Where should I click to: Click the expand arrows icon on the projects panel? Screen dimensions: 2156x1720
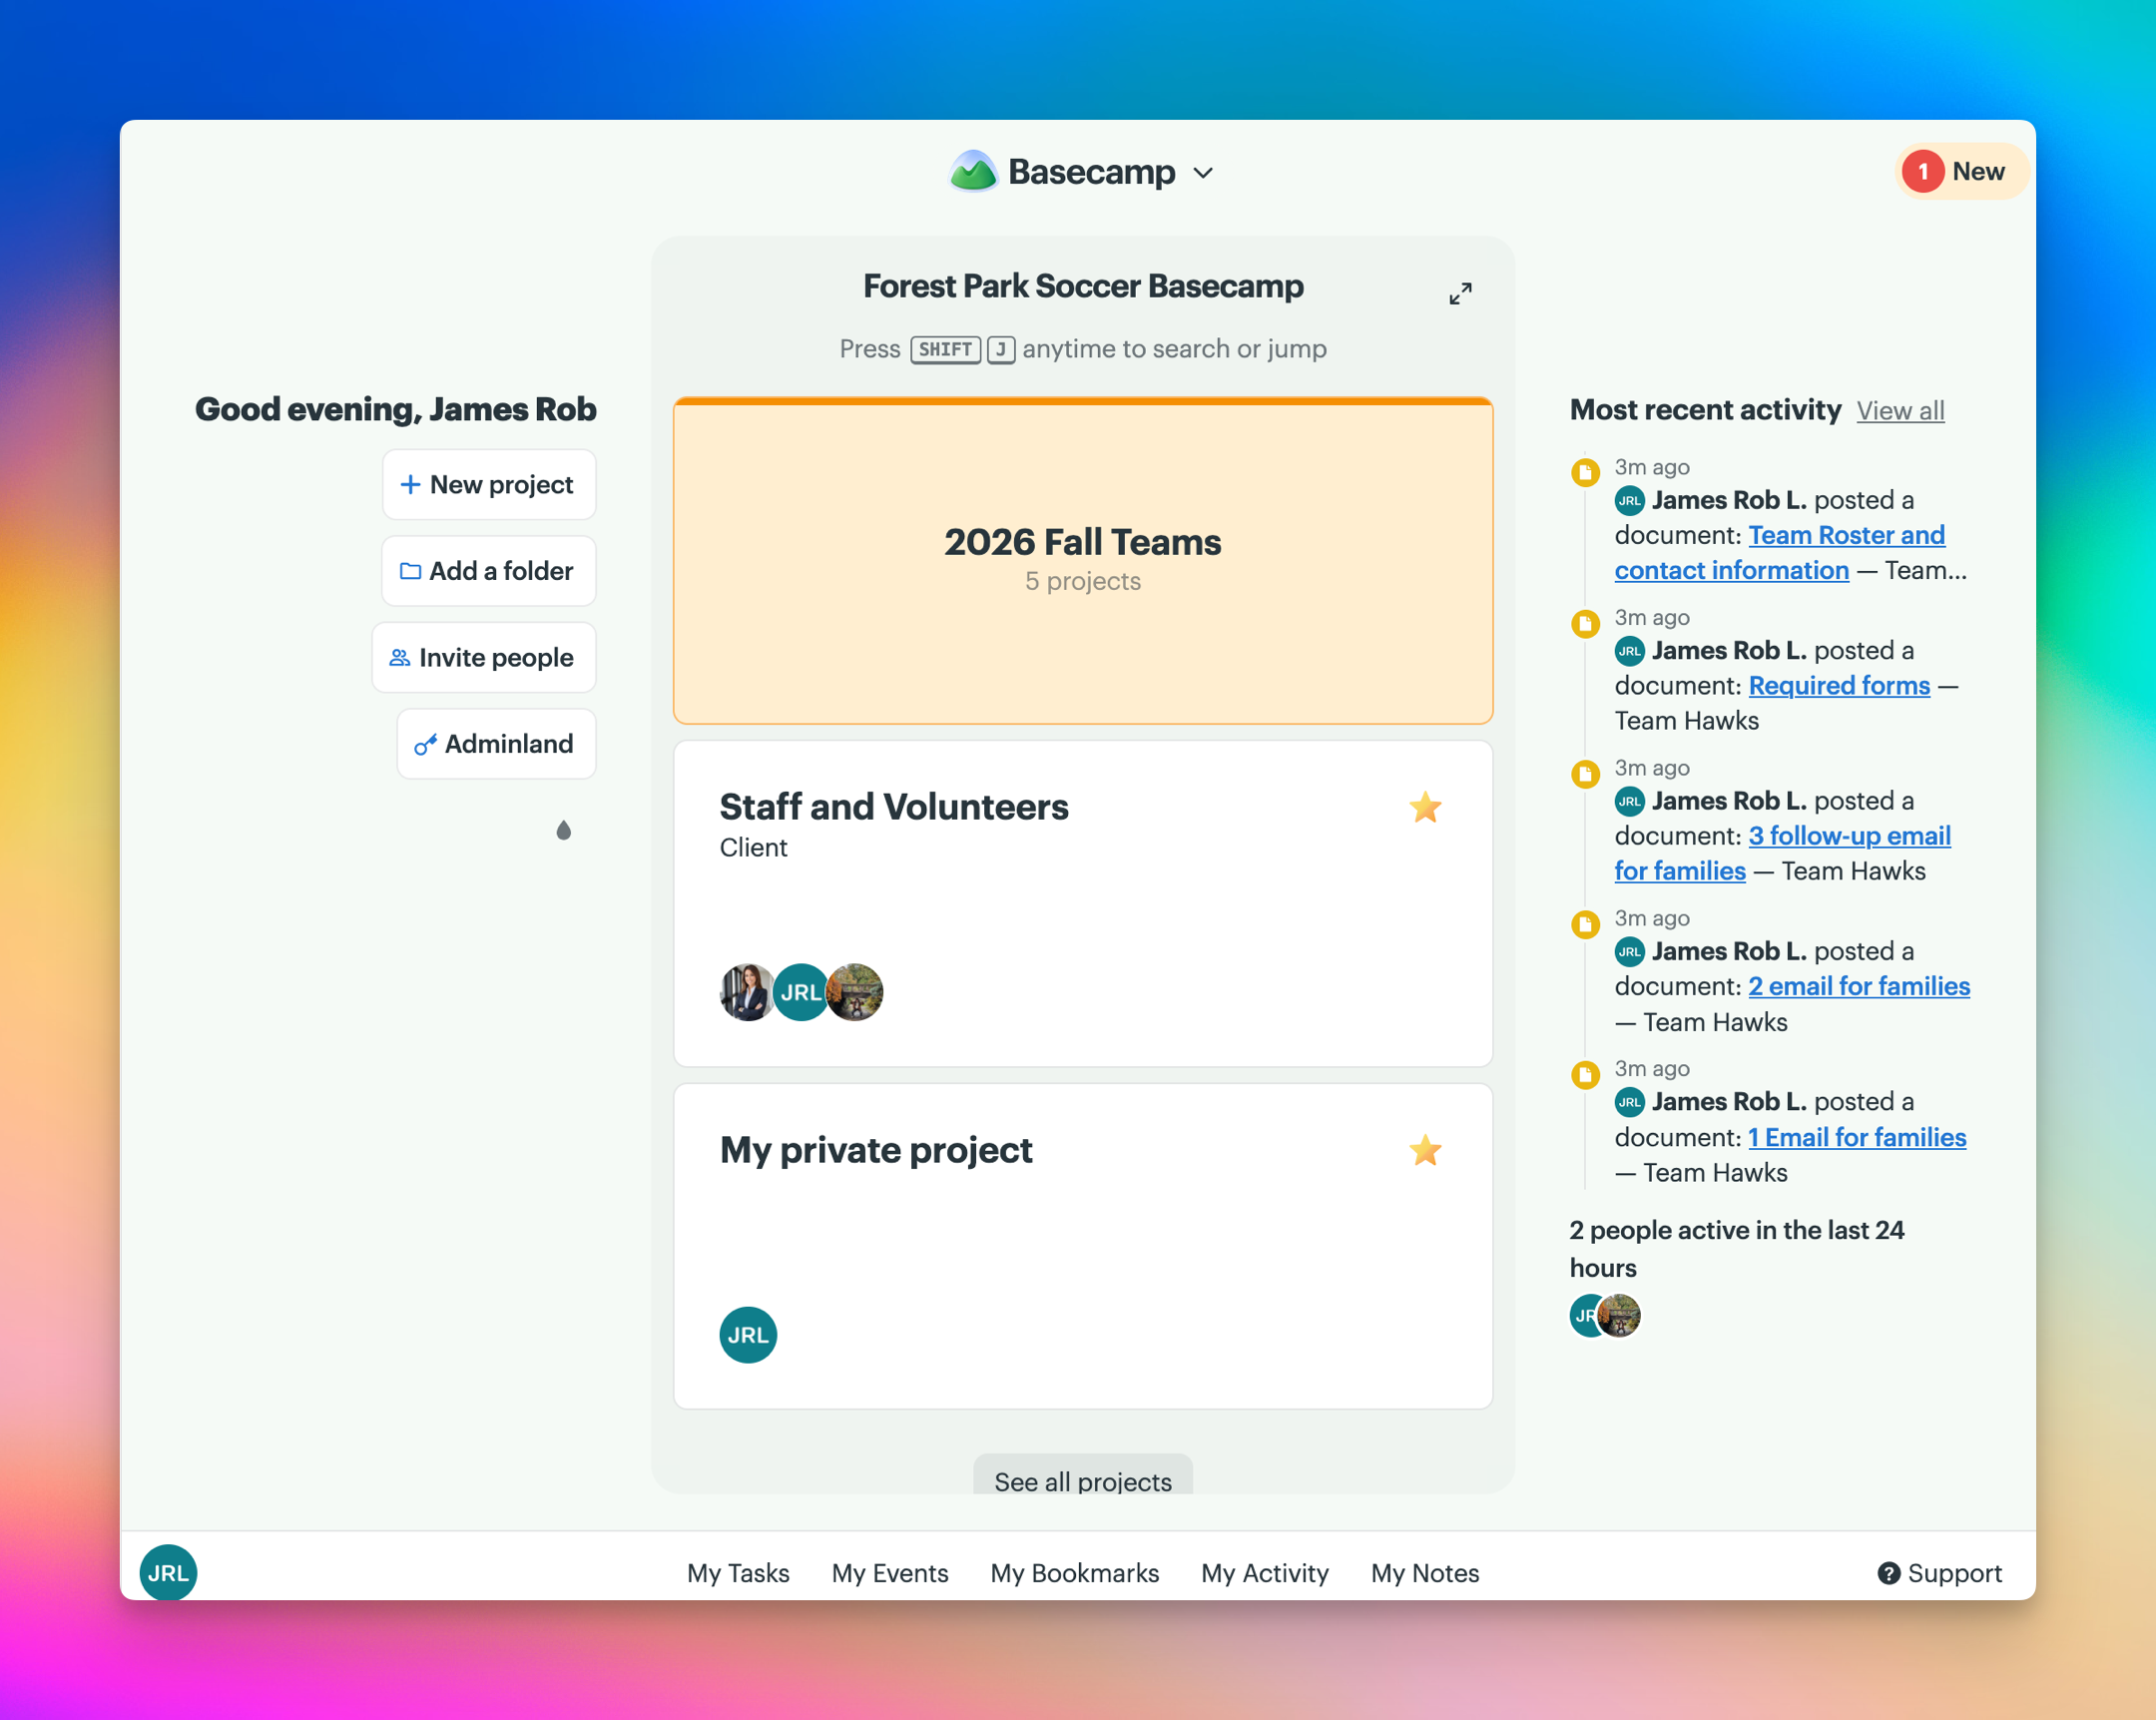1460,293
